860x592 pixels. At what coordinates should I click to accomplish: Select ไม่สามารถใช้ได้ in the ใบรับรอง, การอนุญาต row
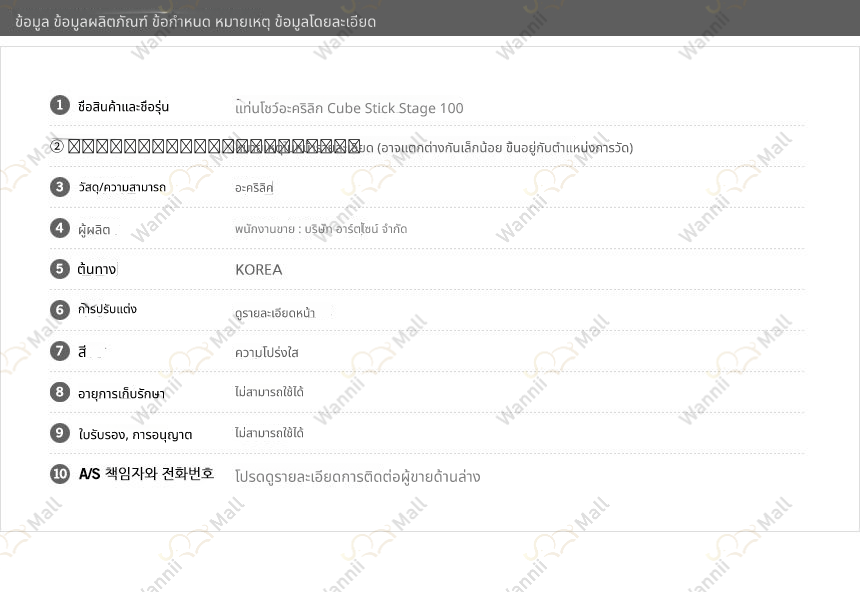click(269, 433)
